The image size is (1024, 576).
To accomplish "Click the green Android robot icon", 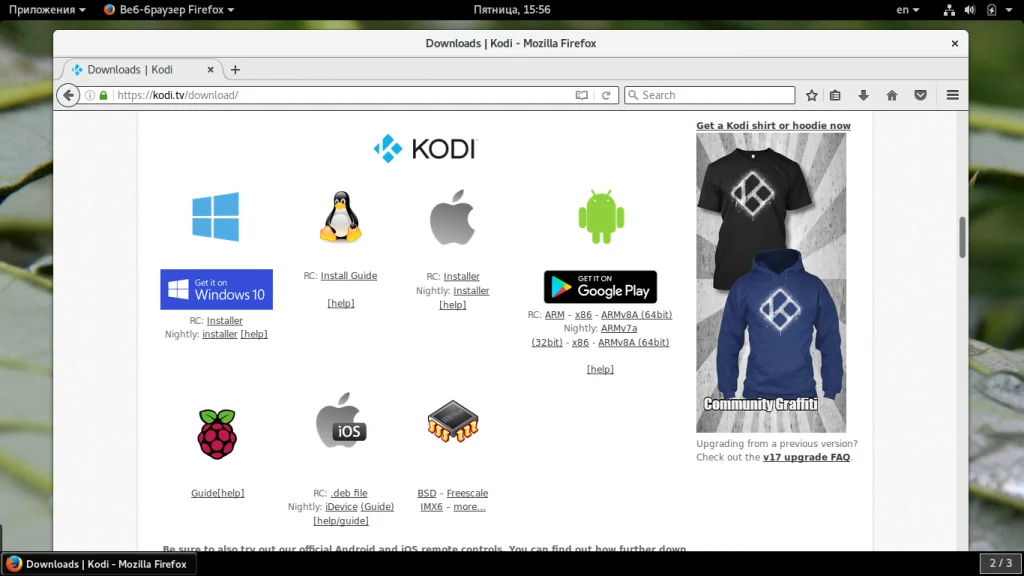I will (x=601, y=217).
